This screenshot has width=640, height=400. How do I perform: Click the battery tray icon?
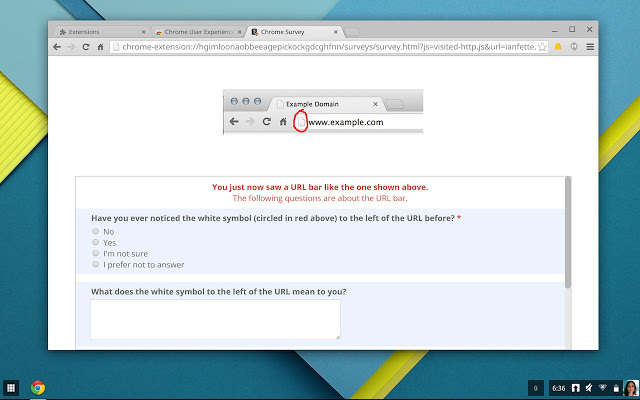[x=616, y=388]
